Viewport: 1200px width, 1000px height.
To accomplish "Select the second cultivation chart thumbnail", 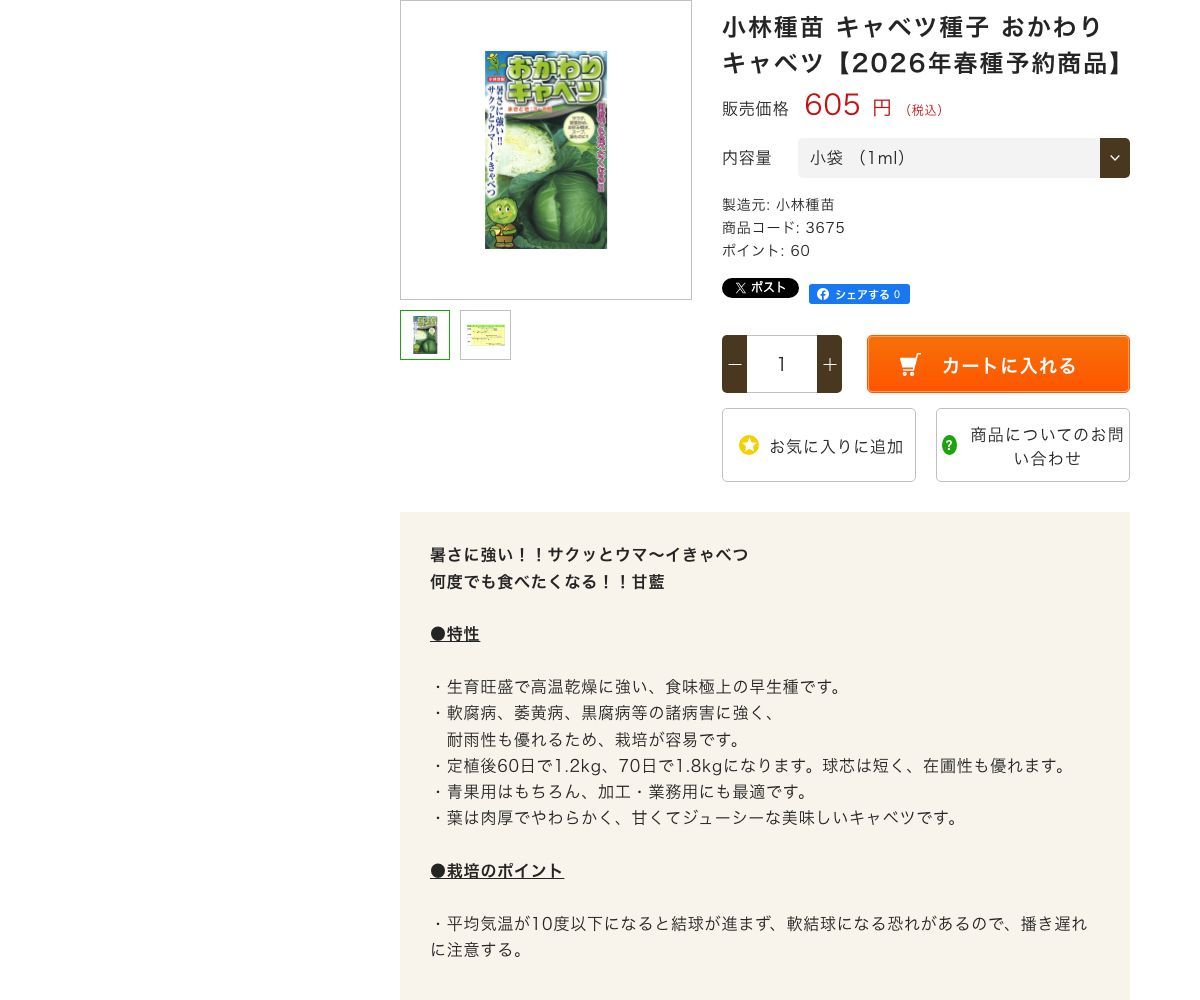I will 485,335.
